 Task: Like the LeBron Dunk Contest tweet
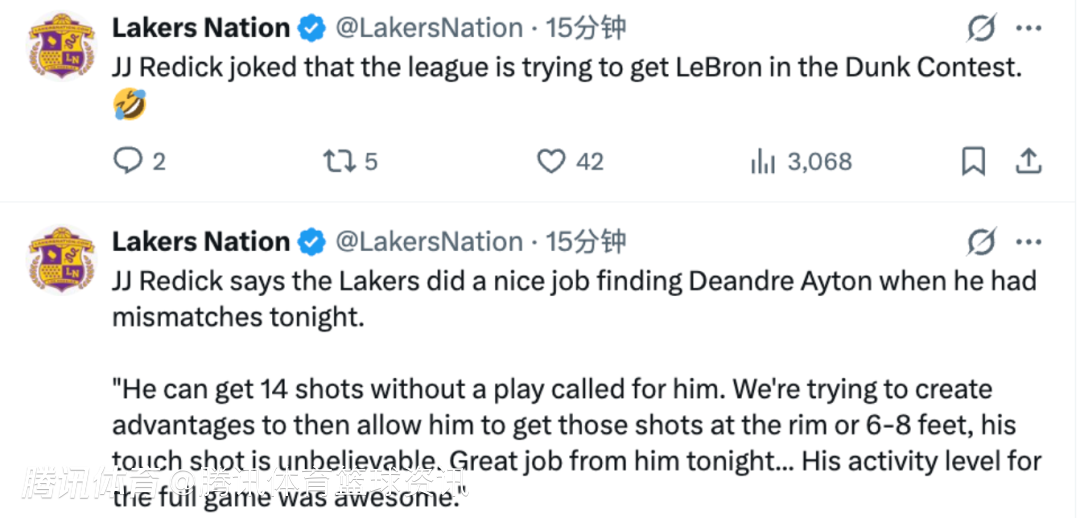coord(551,161)
